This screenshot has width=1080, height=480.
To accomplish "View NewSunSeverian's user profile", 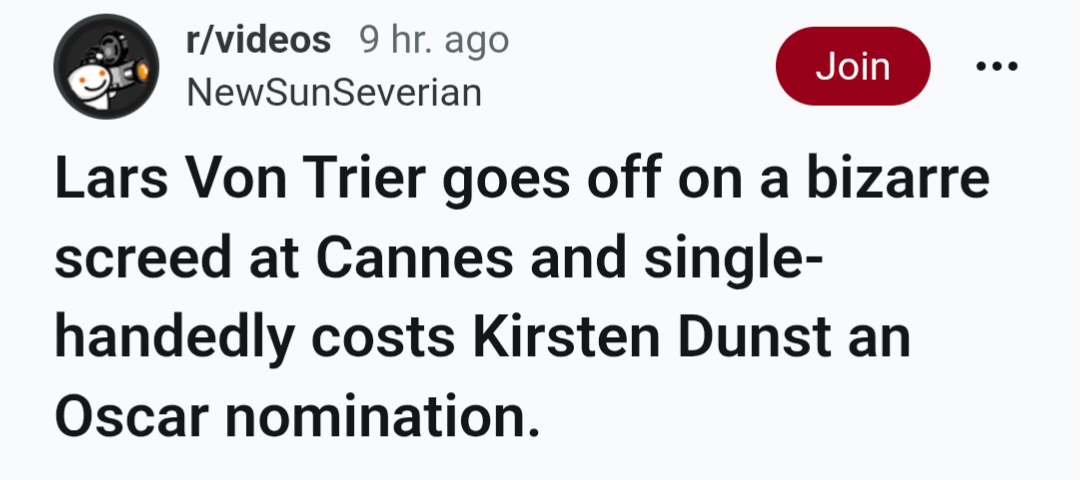I will point(334,93).
